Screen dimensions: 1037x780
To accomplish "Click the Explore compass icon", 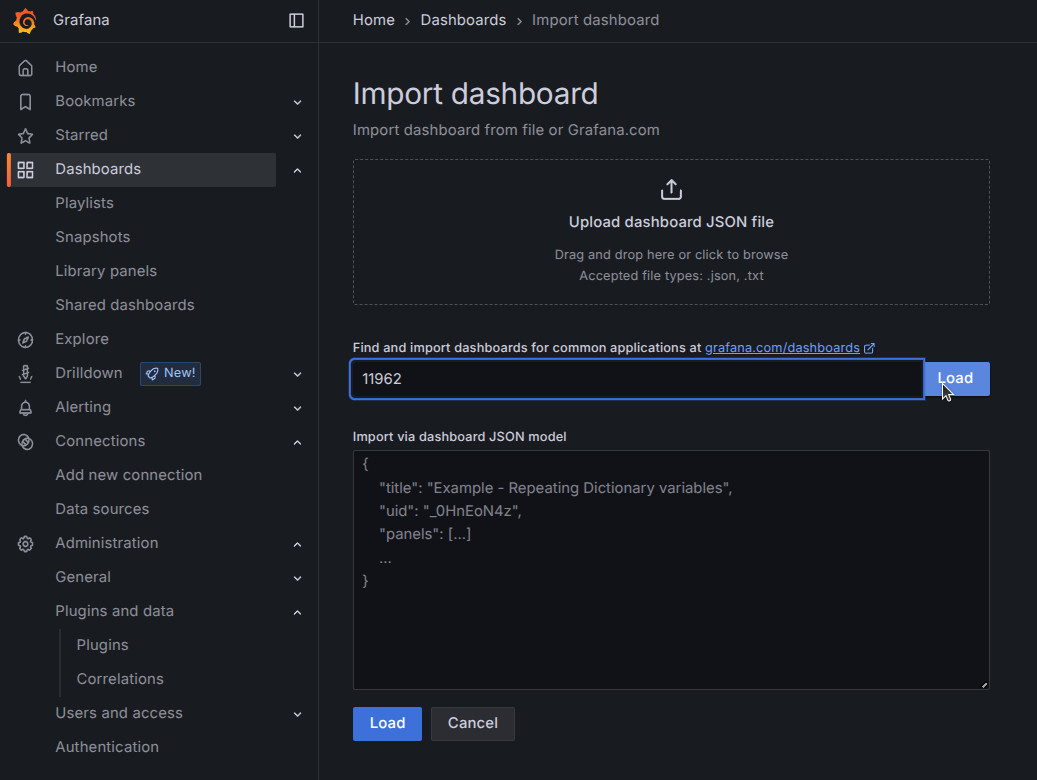I will click(25, 339).
